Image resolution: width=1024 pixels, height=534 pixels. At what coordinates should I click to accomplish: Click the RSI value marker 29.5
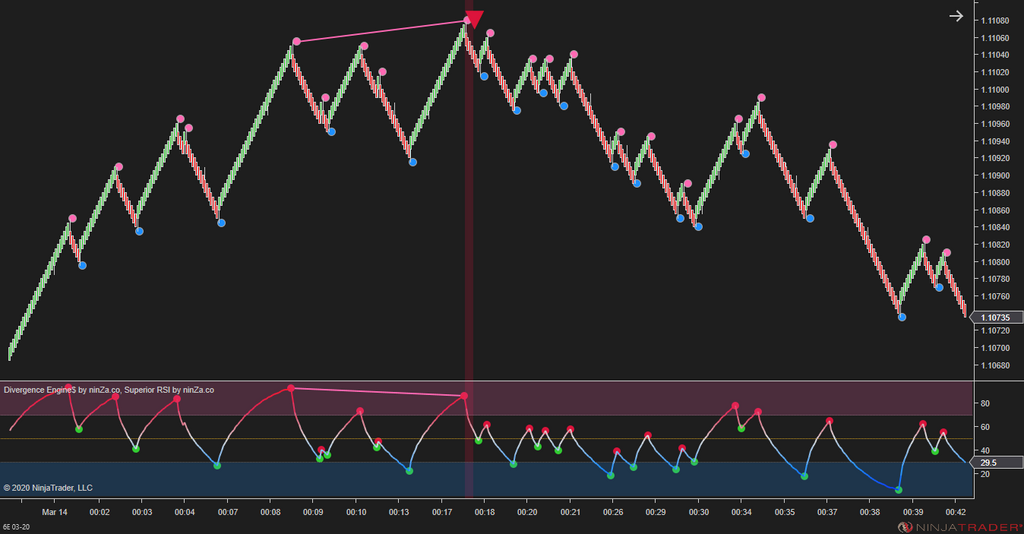click(995, 462)
